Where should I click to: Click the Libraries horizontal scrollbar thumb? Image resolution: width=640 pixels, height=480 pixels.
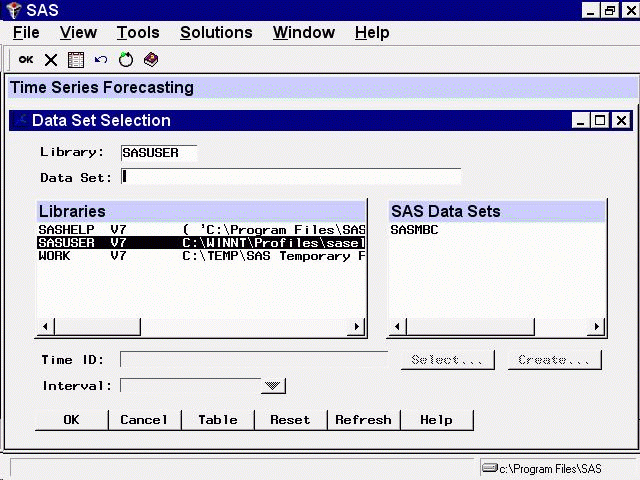click(98, 327)
